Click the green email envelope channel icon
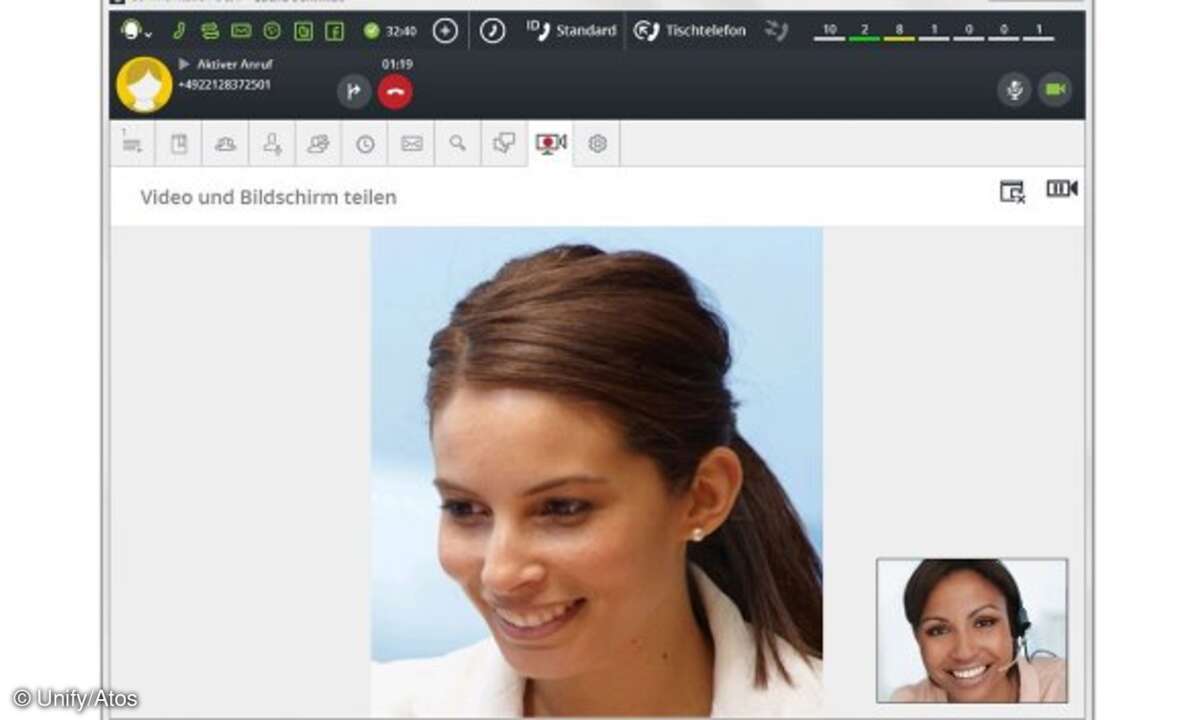 (x=241, y=31)
